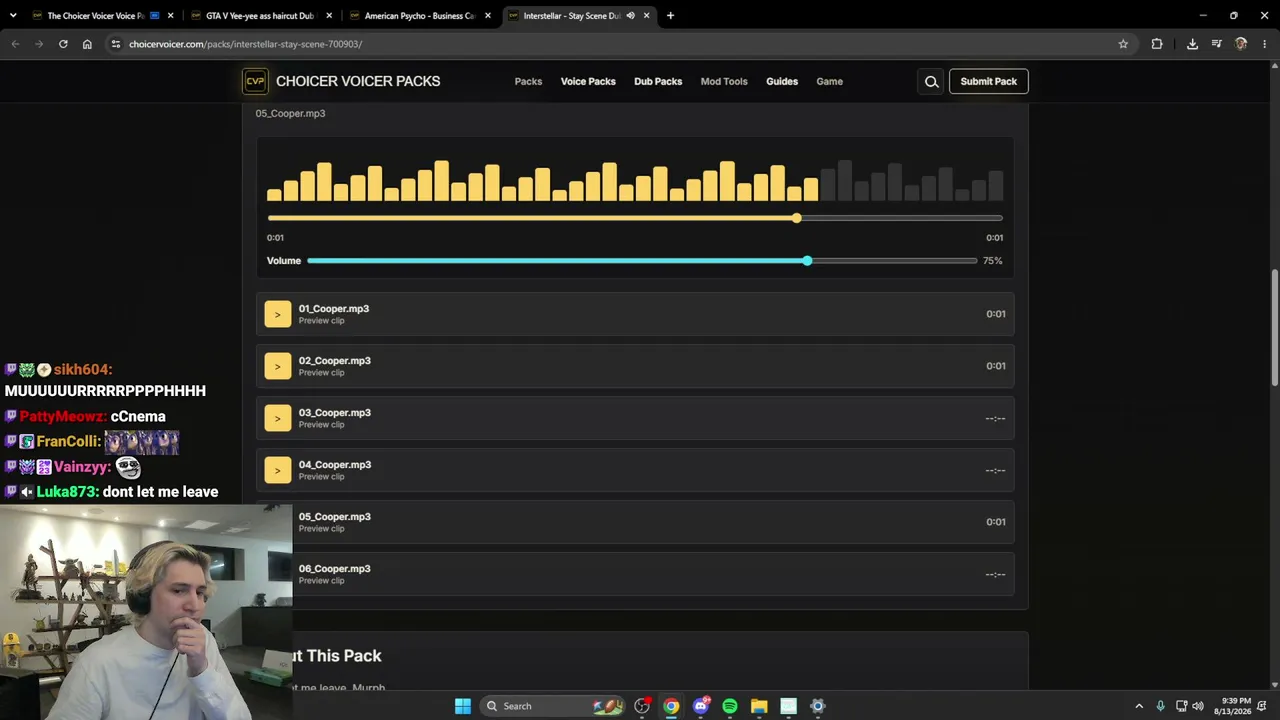This screenshot has width=1280, height=720.
Task: Open the Game nav item
Action: pos(829,82)
